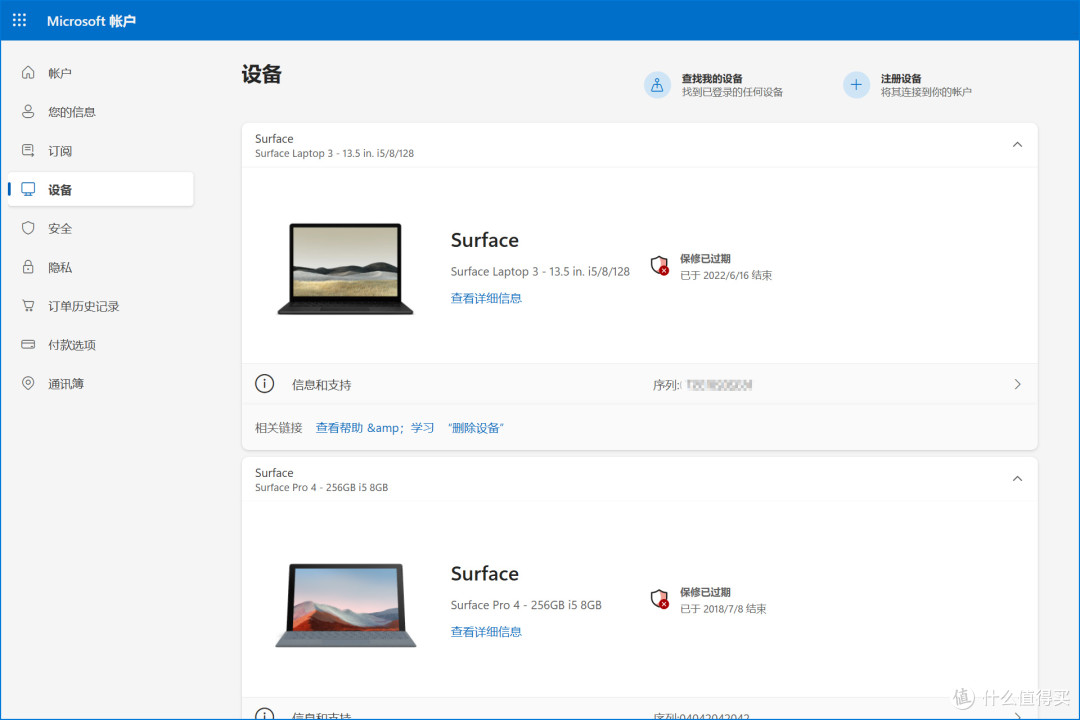Image resolution: width=1080 pixels, height=720 pixels.
Task: Click the 查找我的设备 text link
Action: pyautogui.click(x=712, y=78)
